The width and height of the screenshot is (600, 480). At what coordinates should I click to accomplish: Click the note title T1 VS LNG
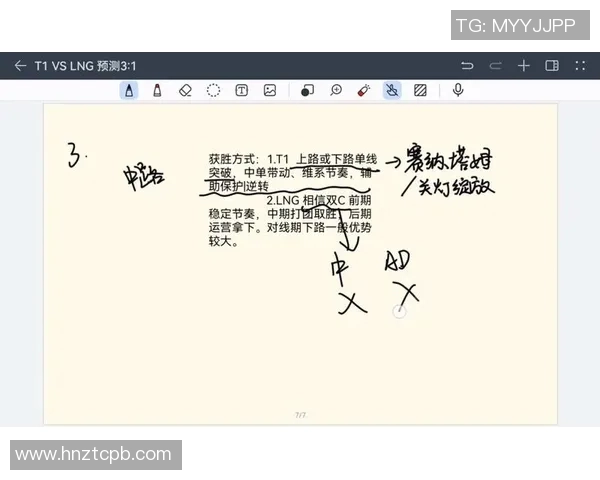click(85, 66)
